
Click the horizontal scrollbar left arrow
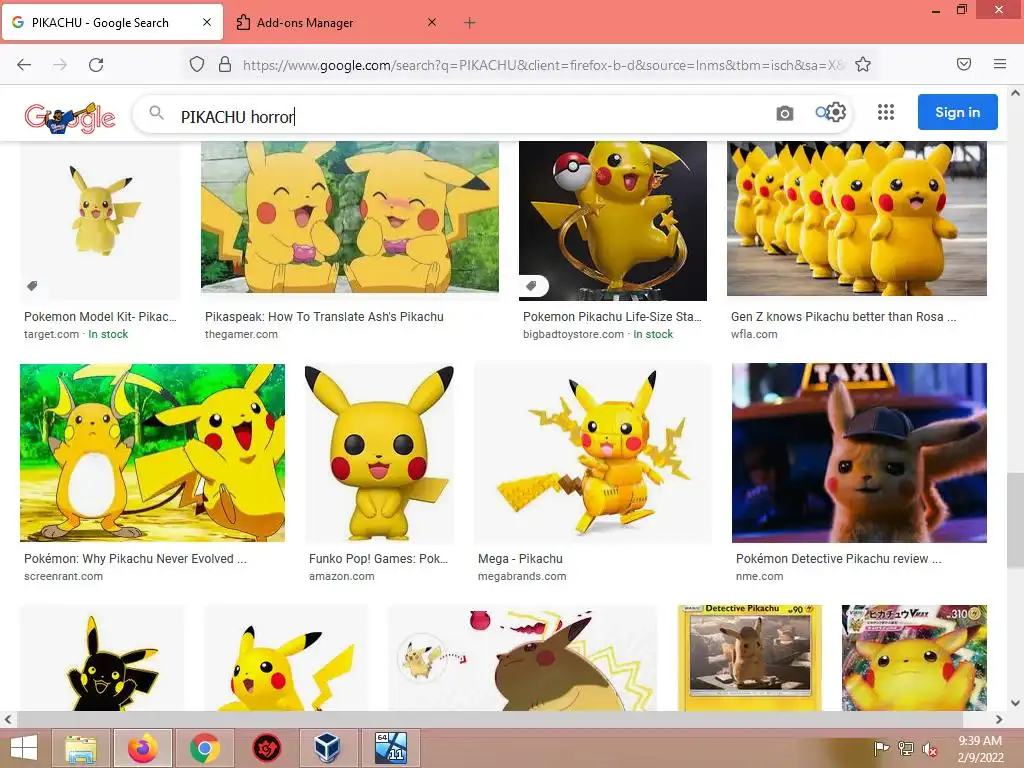coord(8,720)
